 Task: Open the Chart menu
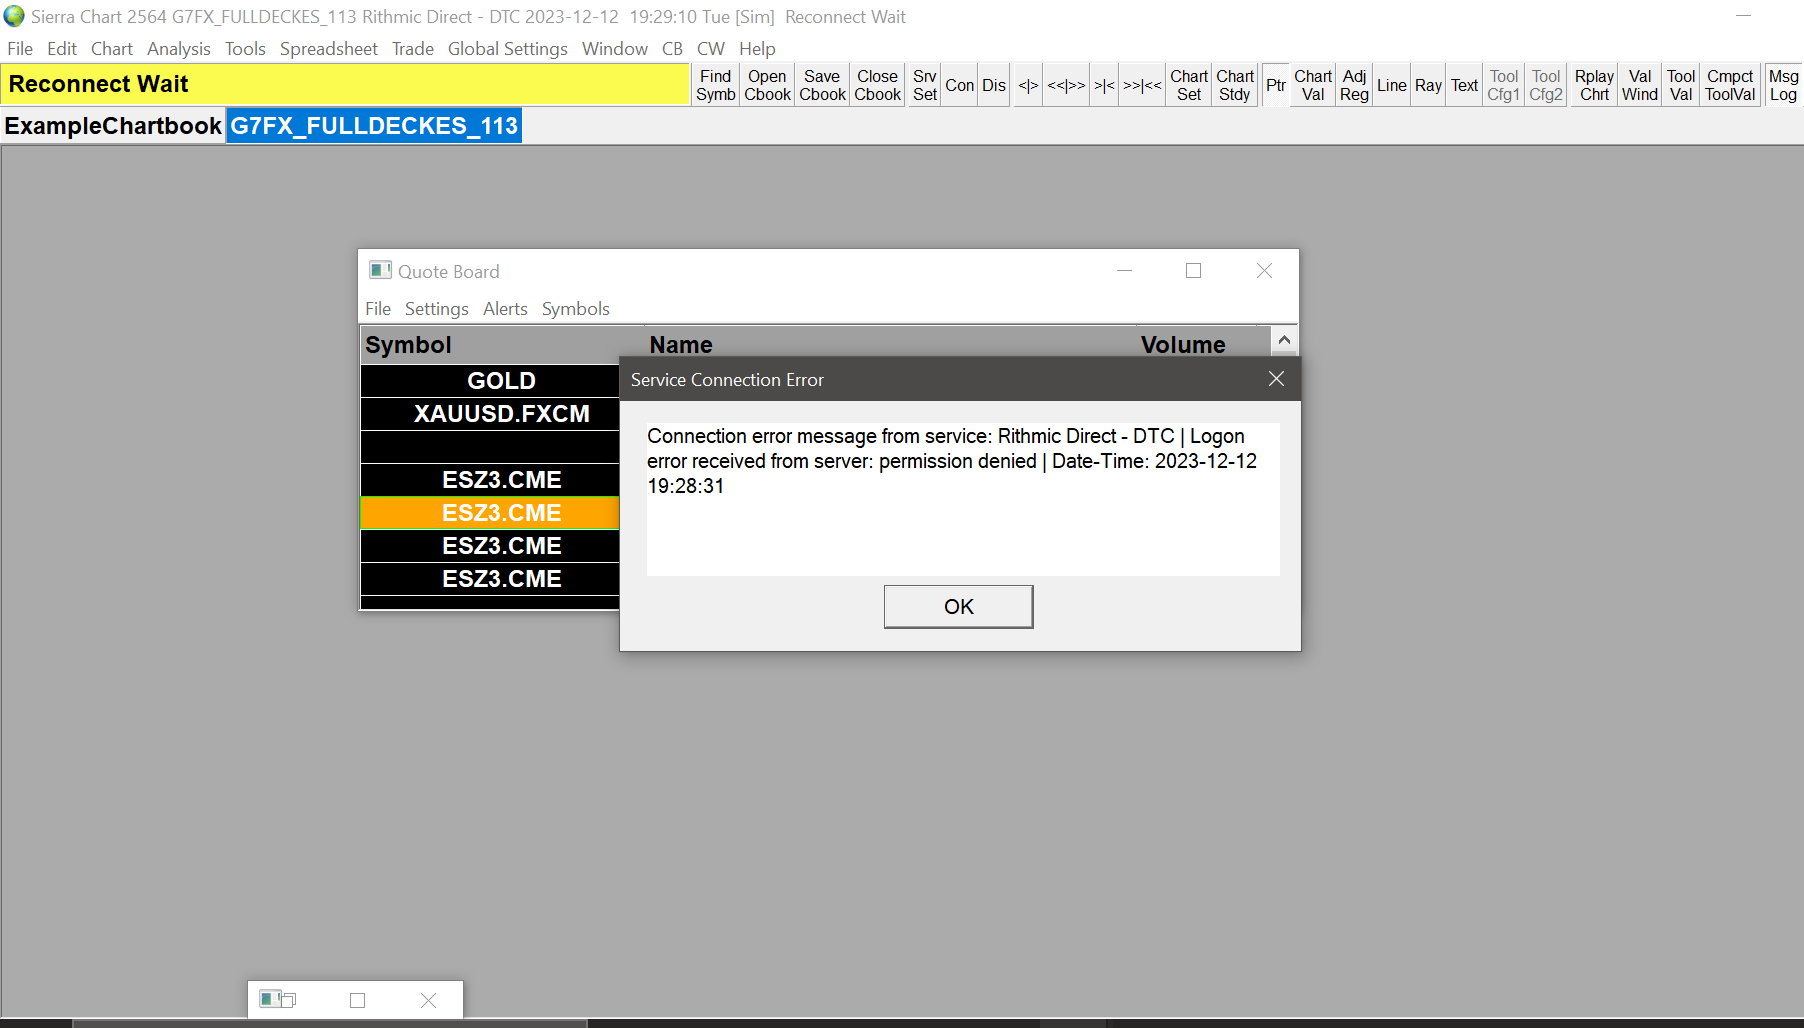tap(112, 49)
